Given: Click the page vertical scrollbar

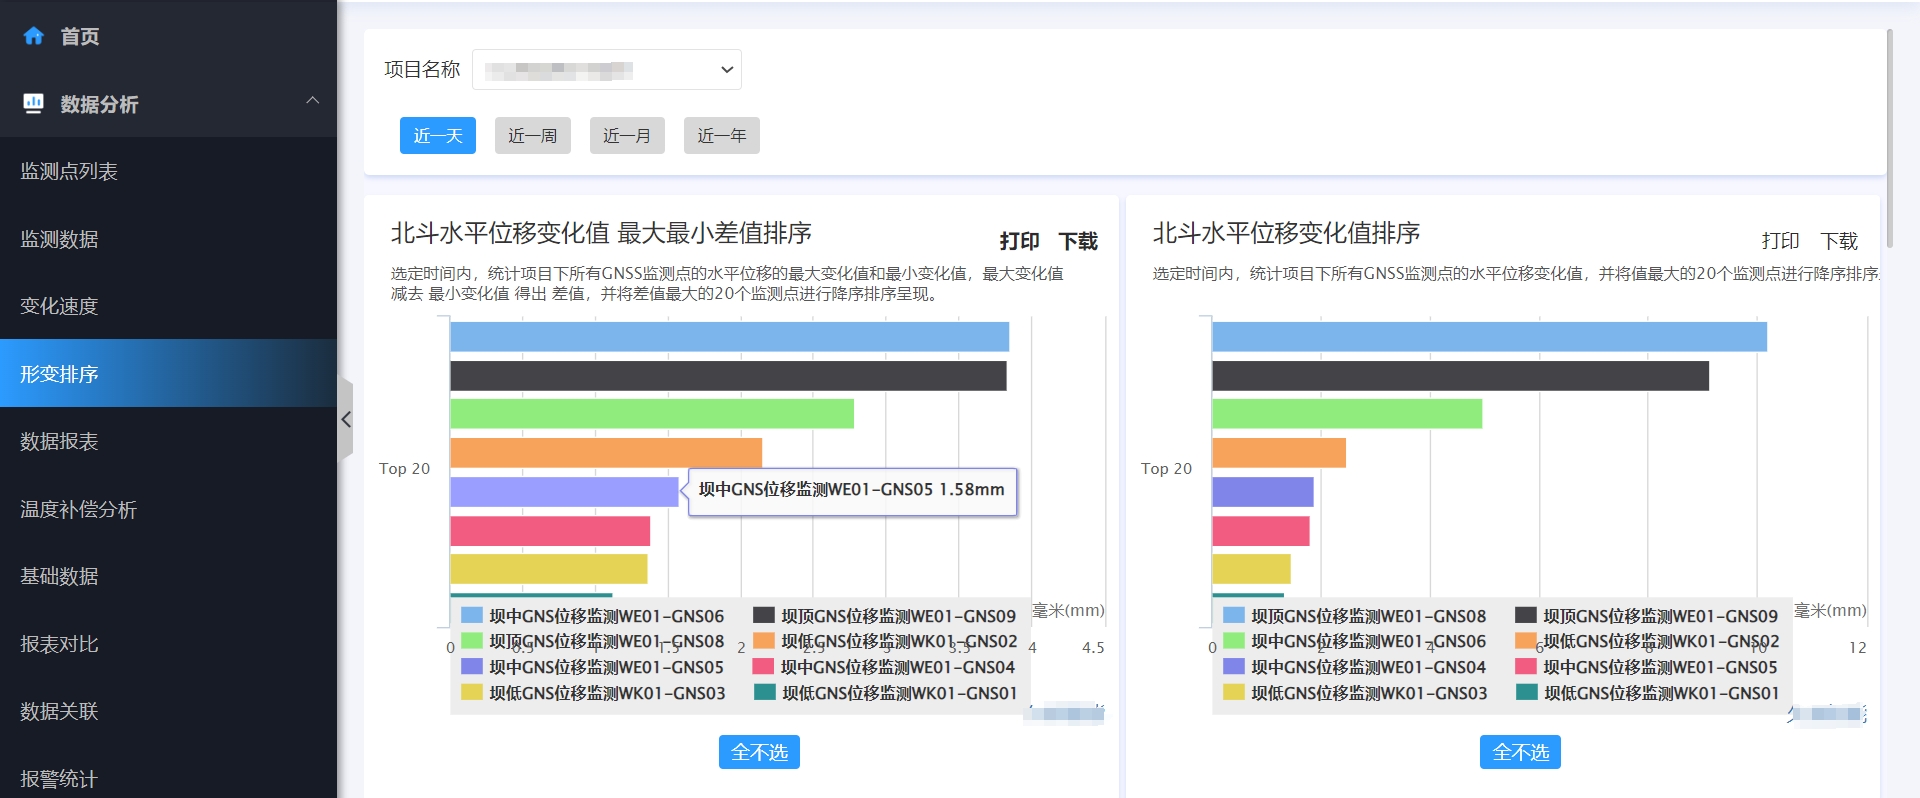Looking at the screenshot, I should tap(1889, 138).
